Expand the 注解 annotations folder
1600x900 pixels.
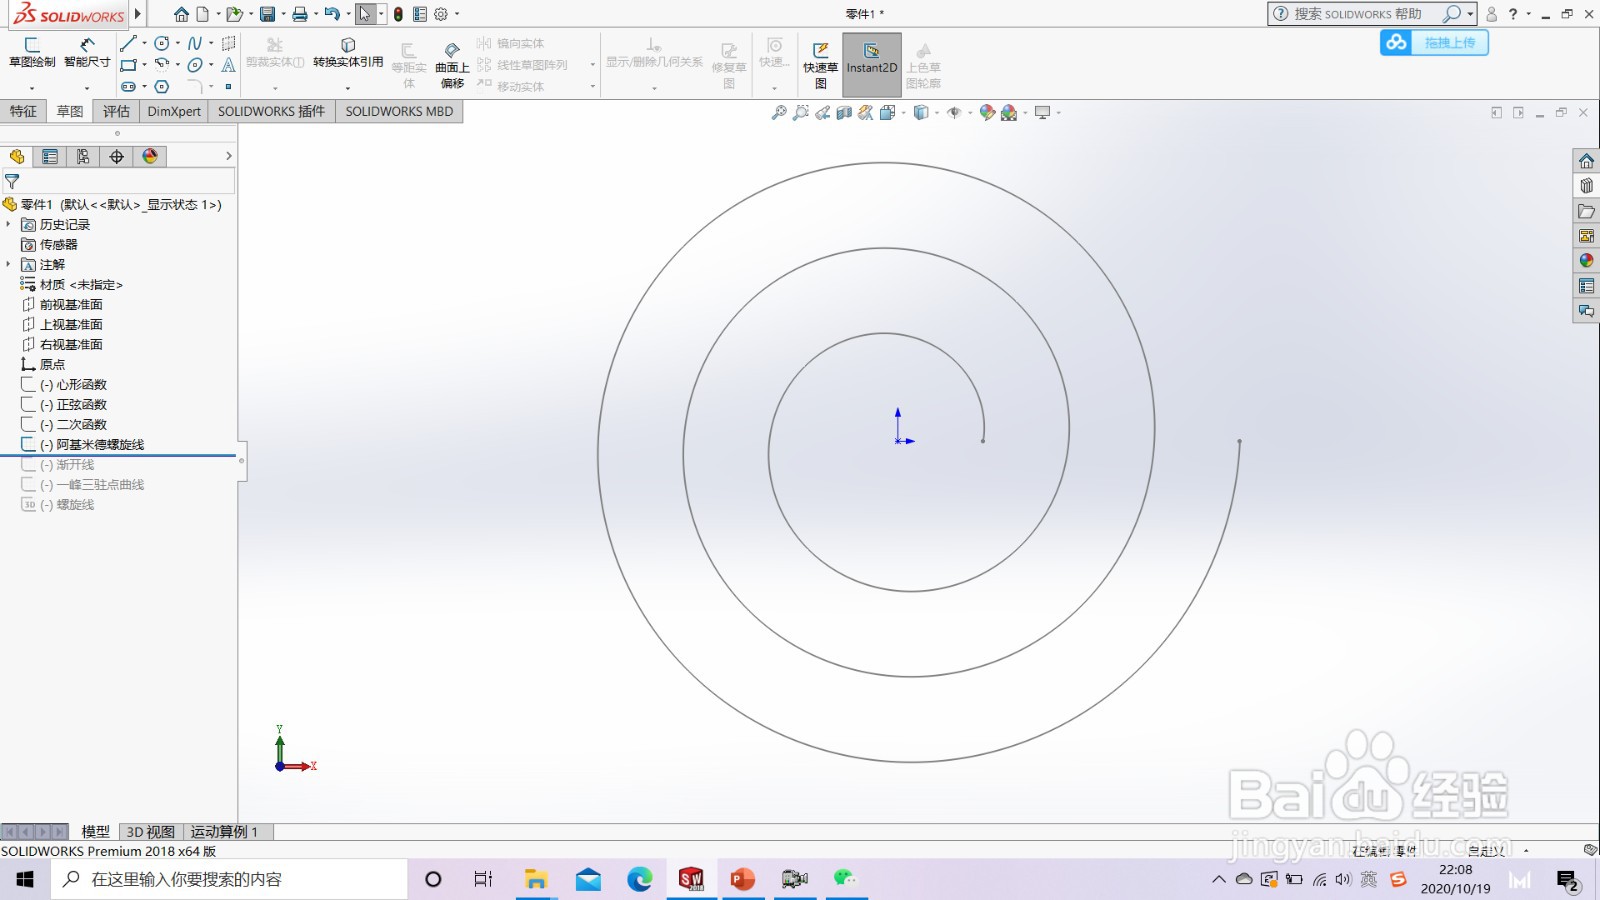point(8,265)
